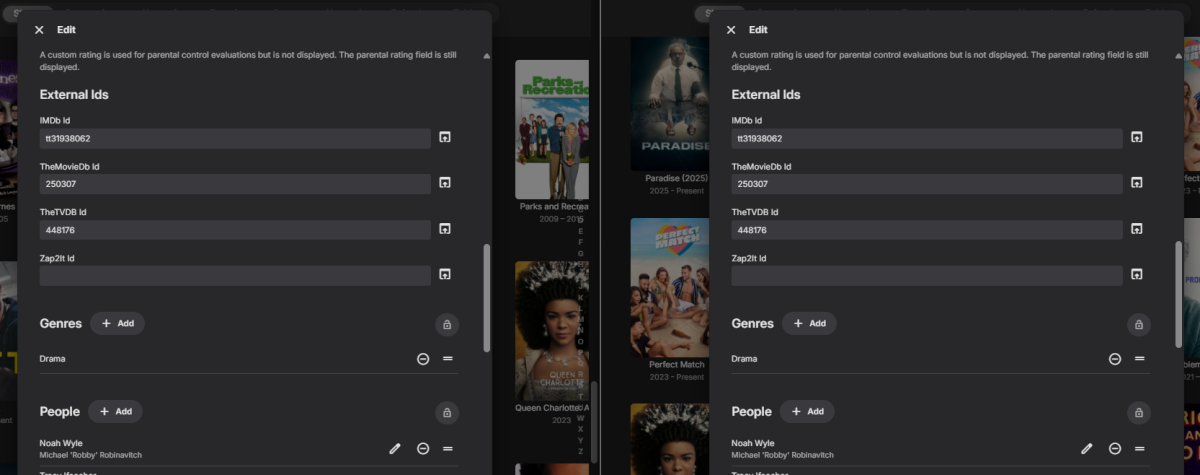Image resolution: width=1200 pixels, height=475 pixels.
Task: Add a genre in the left dialog
Action: click(118, 323)
